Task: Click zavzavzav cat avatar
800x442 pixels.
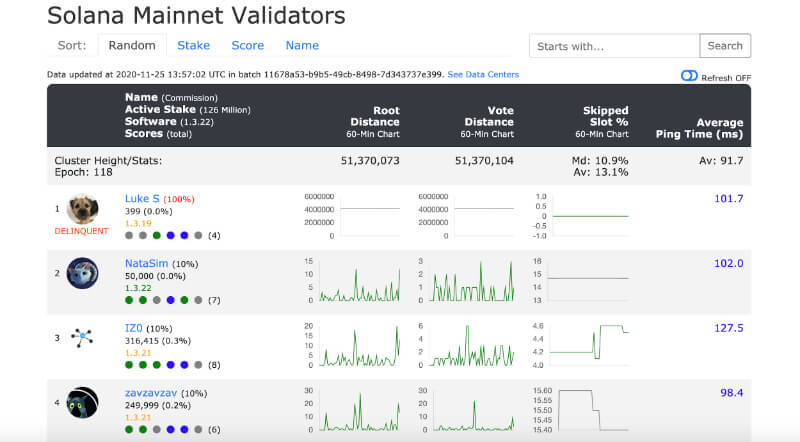Action: tap(82, 402)
